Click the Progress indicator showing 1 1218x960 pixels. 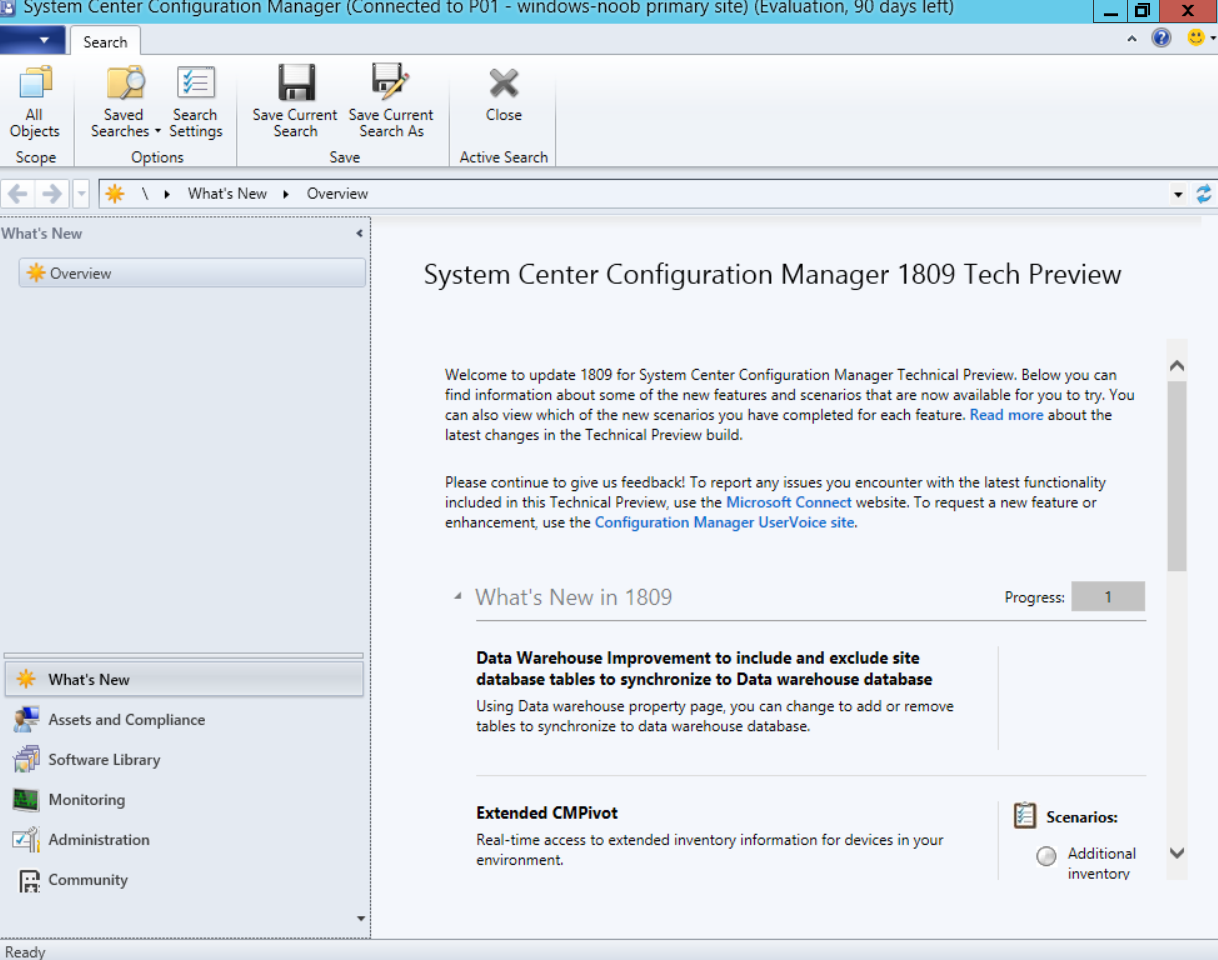click(x=1108, y=597)
